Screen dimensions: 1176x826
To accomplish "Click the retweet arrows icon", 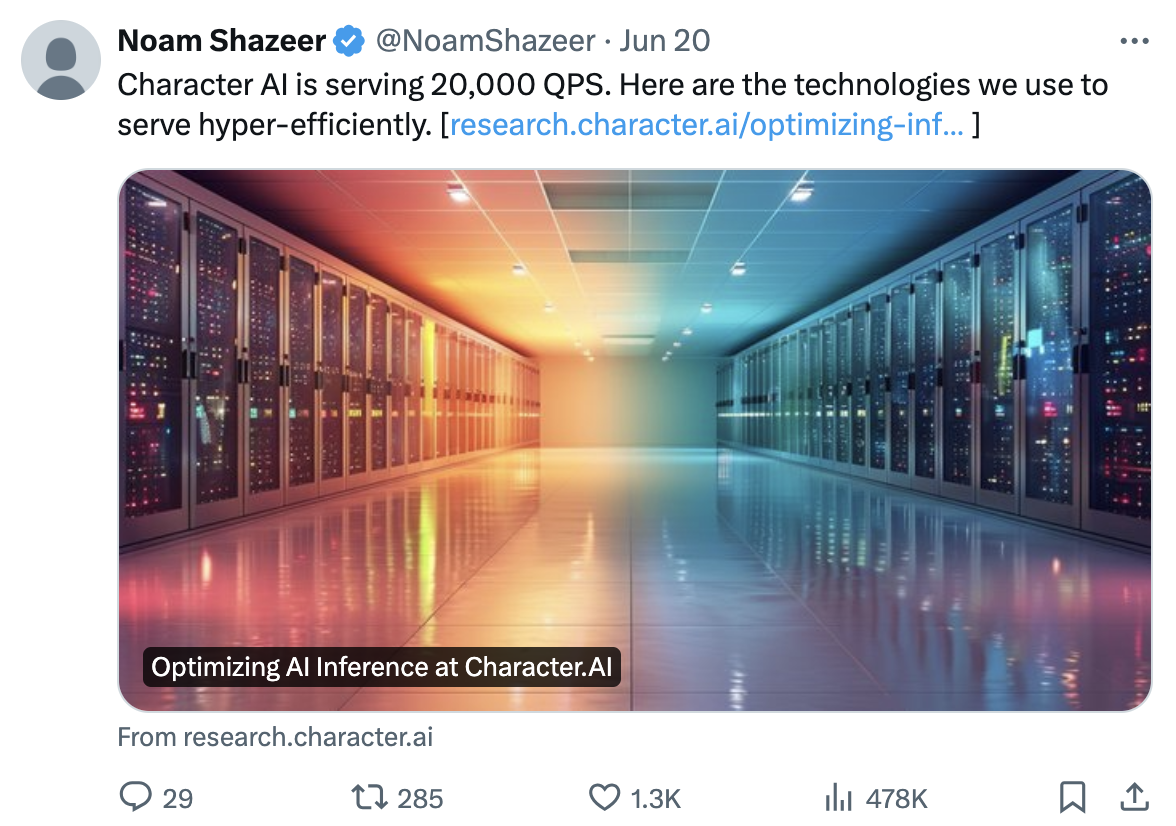I will click(x=370, y=797).
